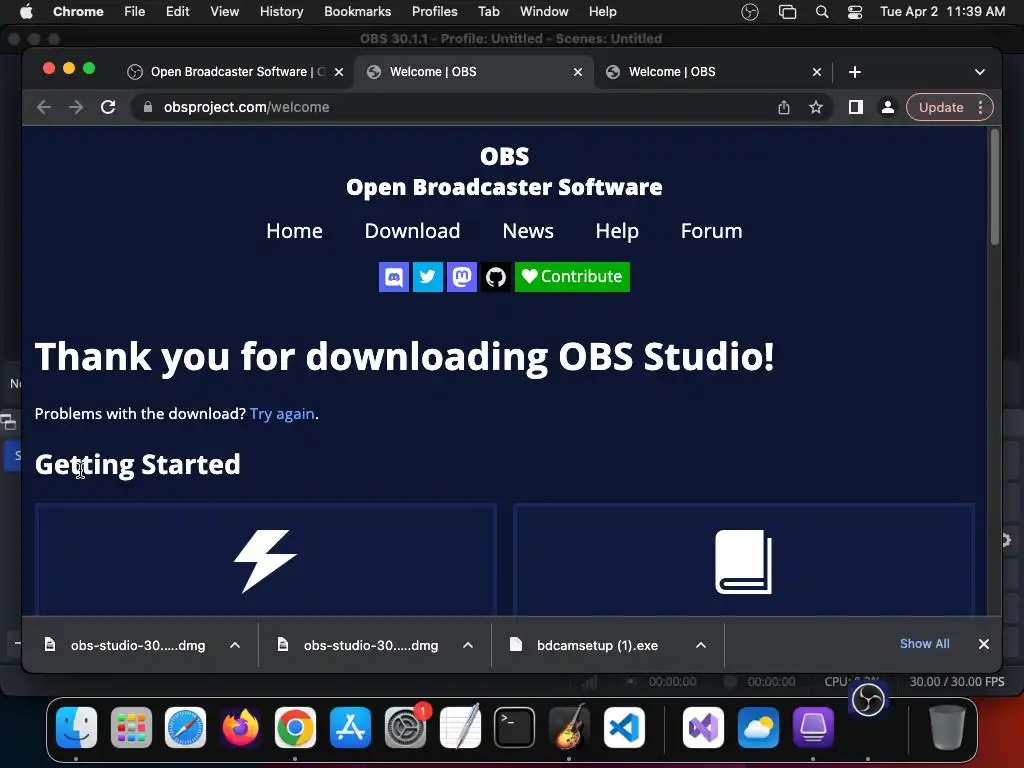Screen dimensions: 1024x768
Task: Open System Preferences in the Dock
Action: 406,728
